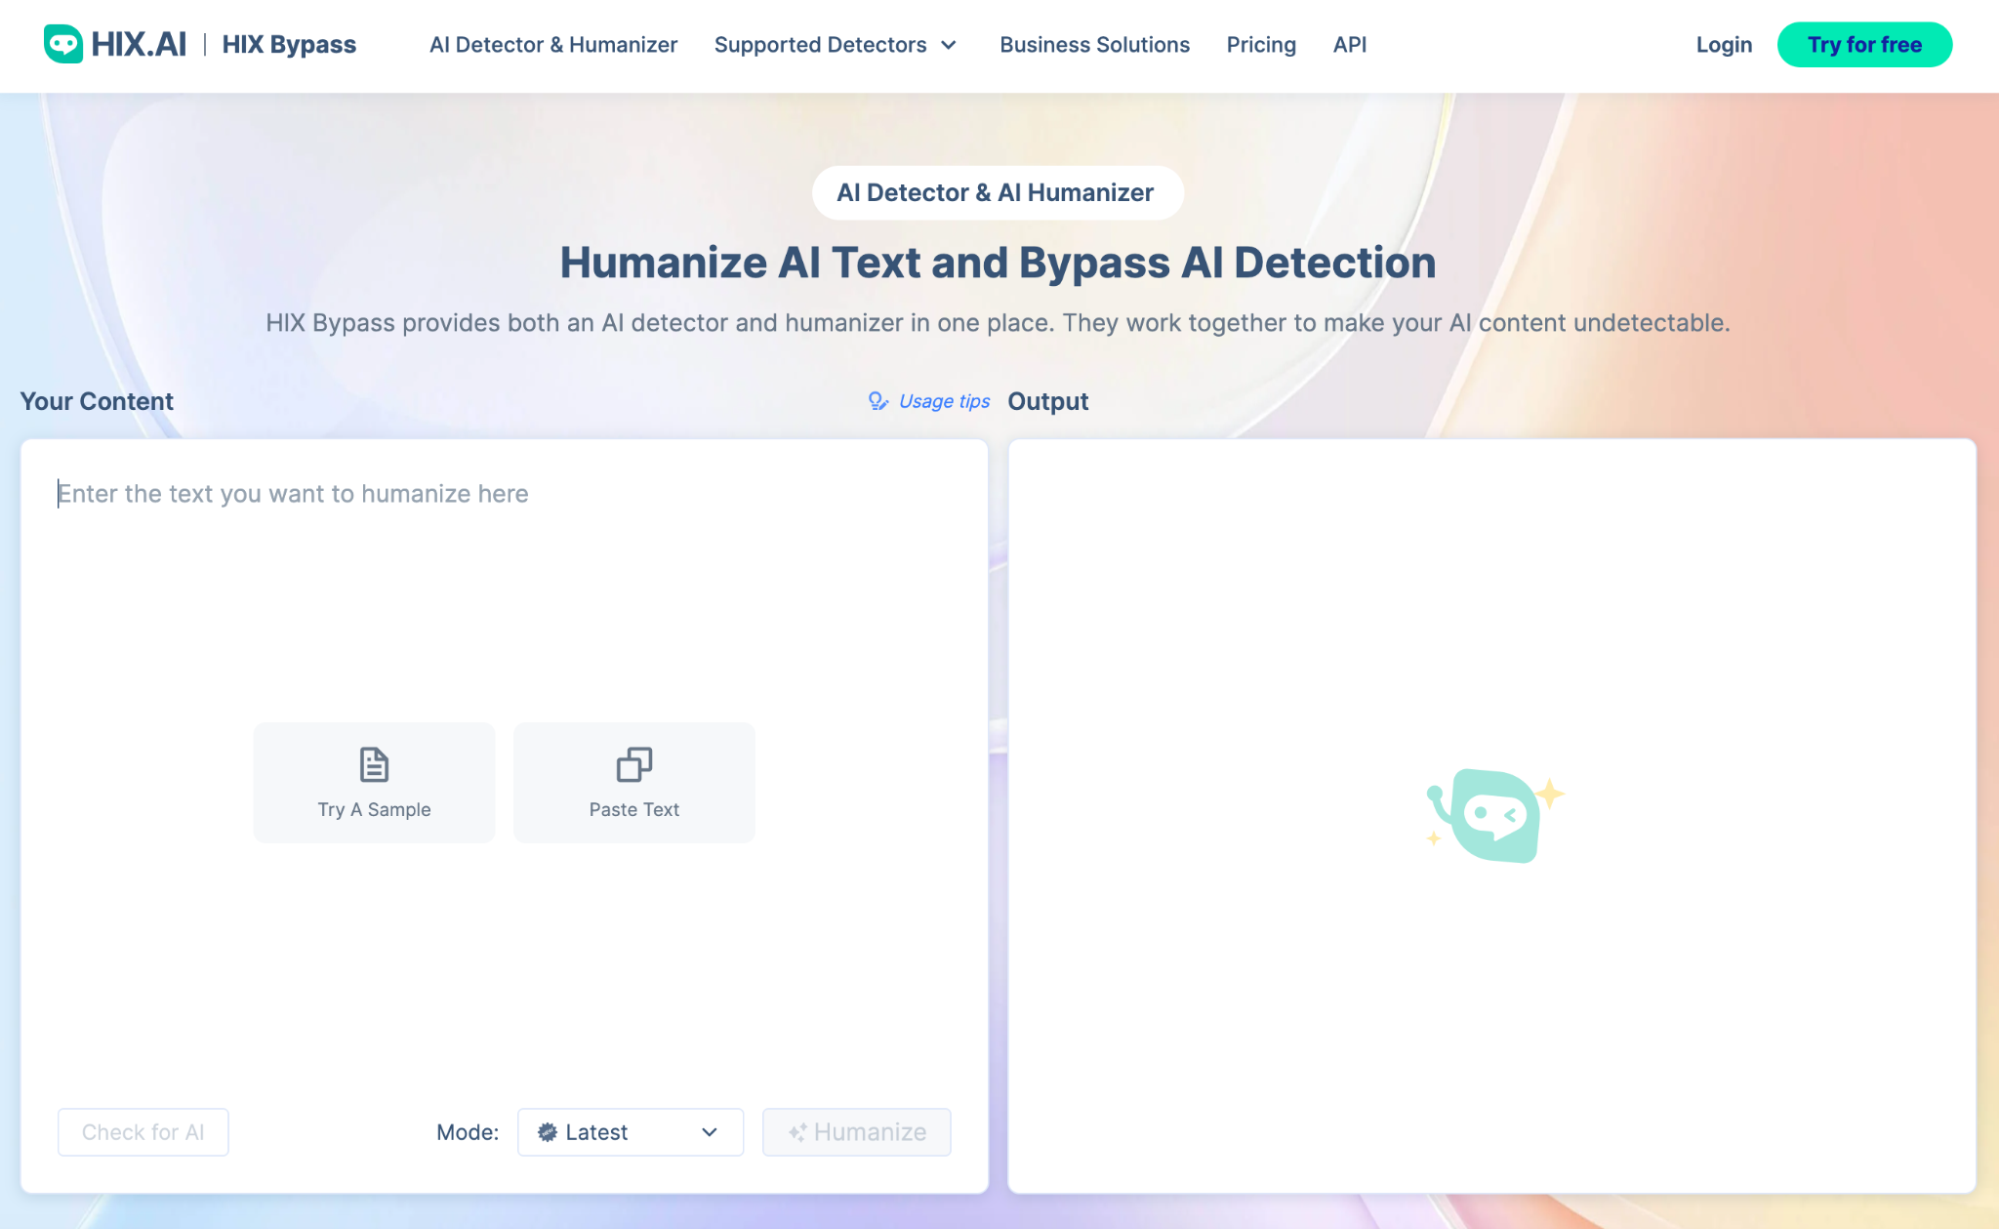
Task: Click the Try for free button
Action: [1864, 45]
